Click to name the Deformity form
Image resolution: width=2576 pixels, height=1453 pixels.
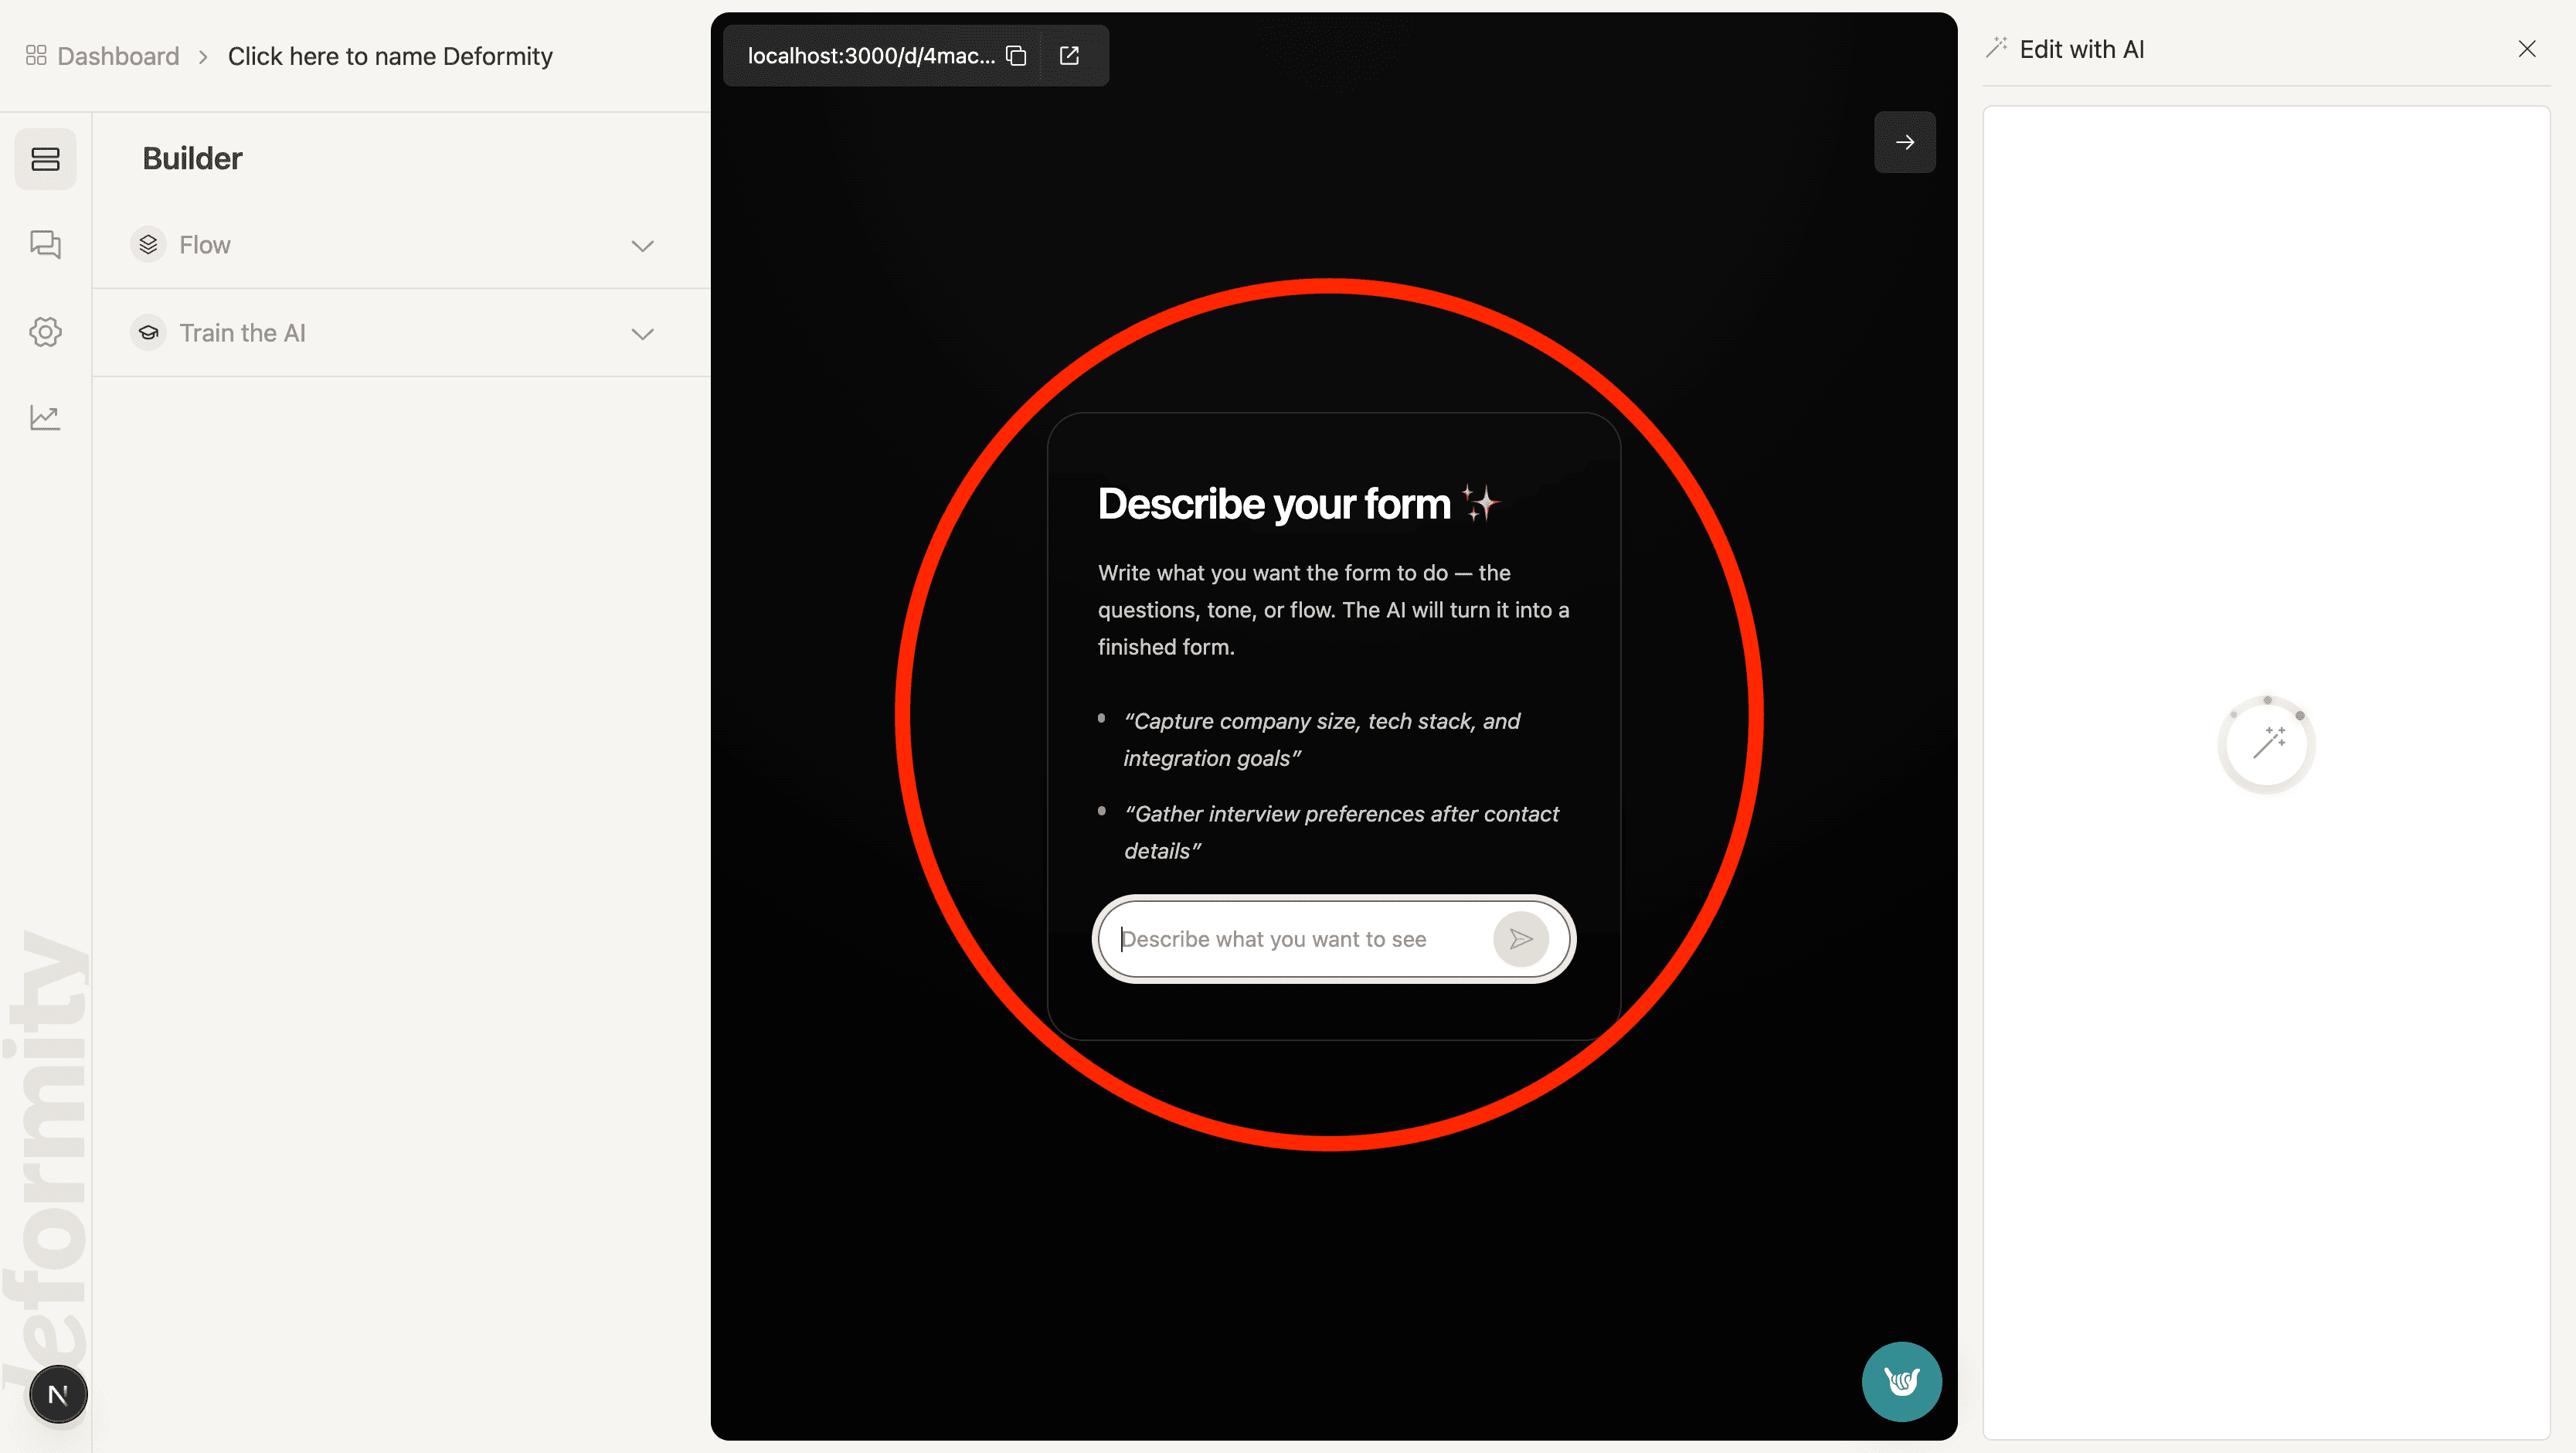(x=390, y=56)
